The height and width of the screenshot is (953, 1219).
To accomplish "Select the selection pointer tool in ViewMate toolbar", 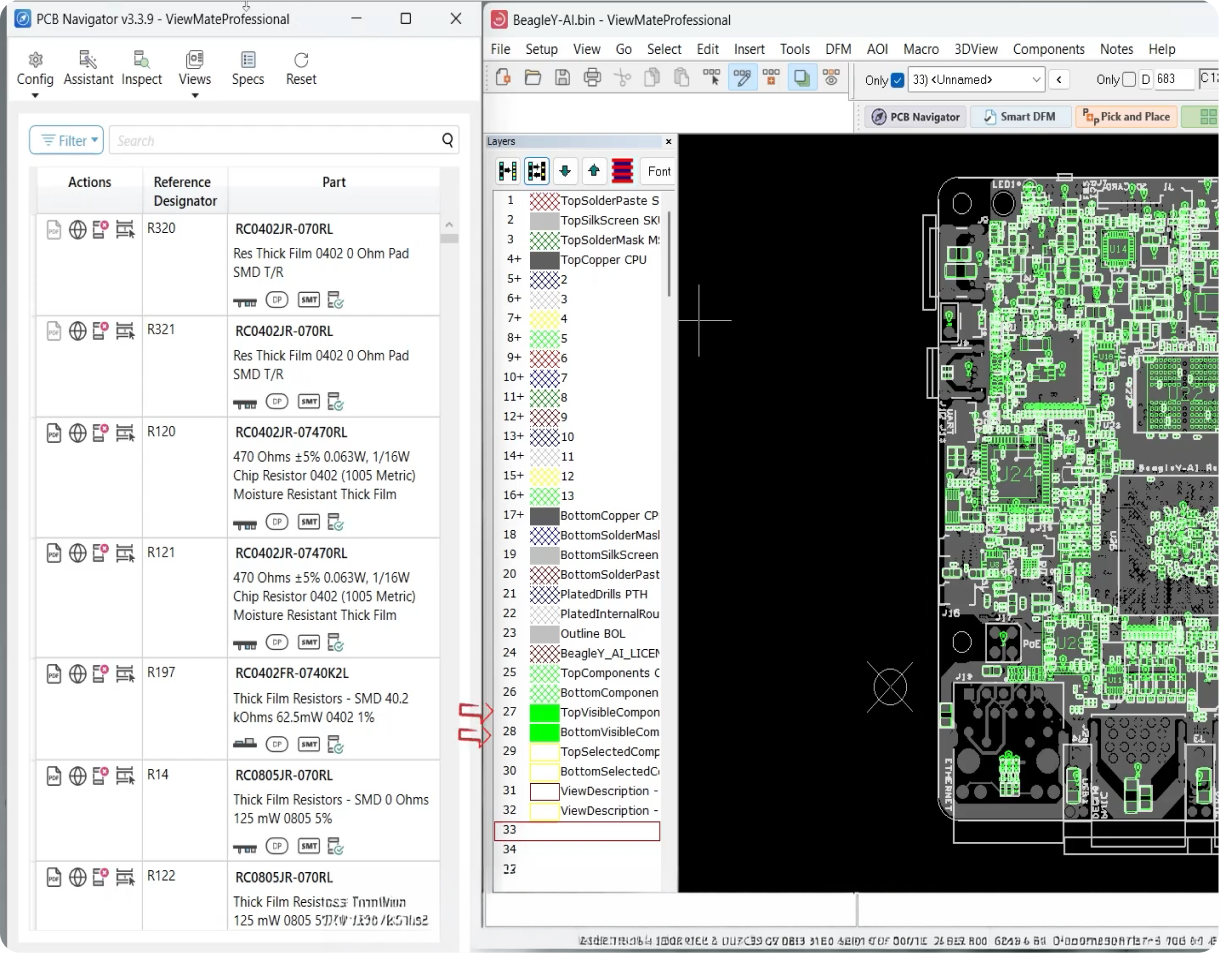I will pos(712,77).
